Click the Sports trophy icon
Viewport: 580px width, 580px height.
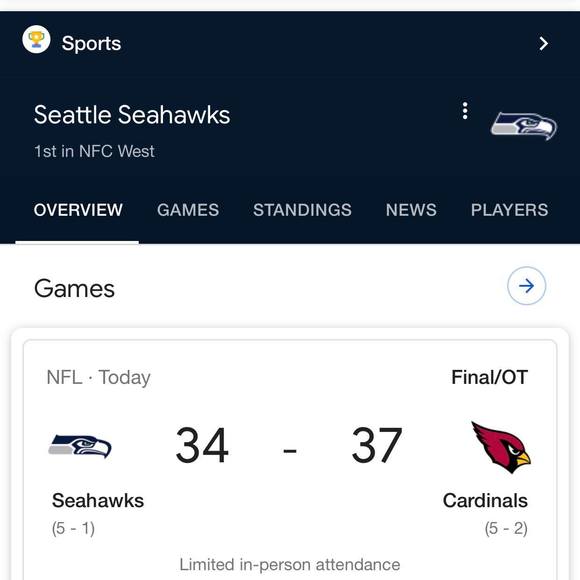pyautogui.click(x=36, y=40)
